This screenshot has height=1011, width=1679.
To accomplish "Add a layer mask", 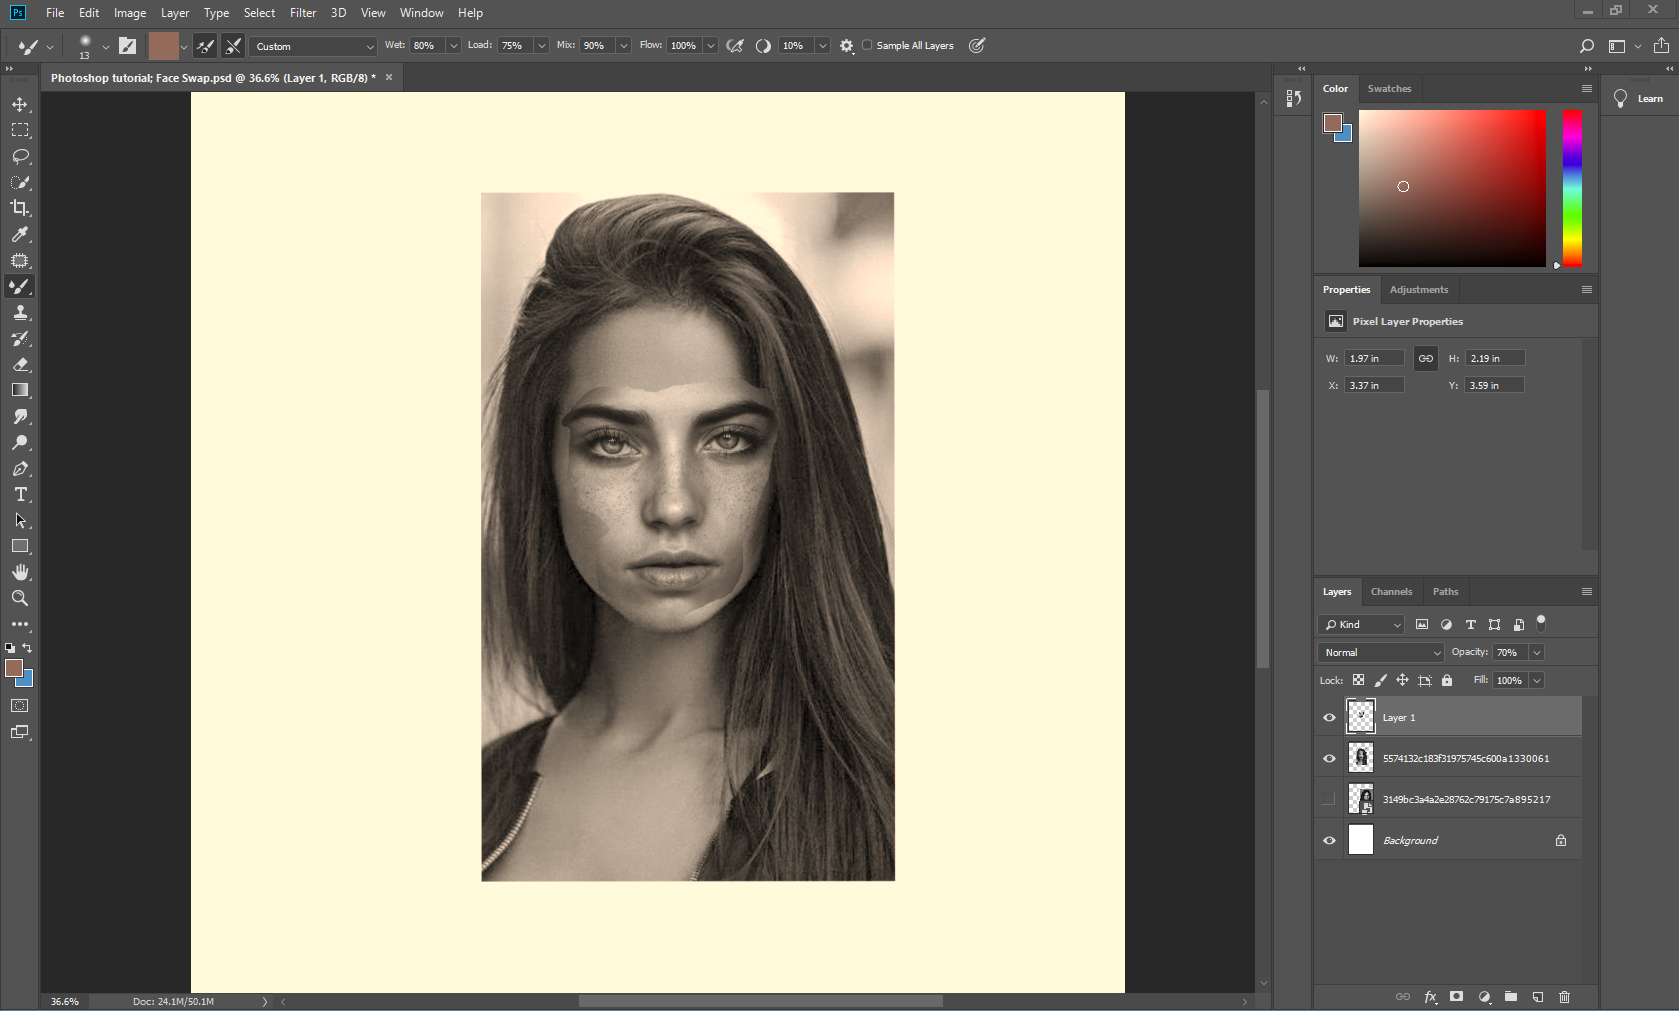I will tap(1457, 997).
